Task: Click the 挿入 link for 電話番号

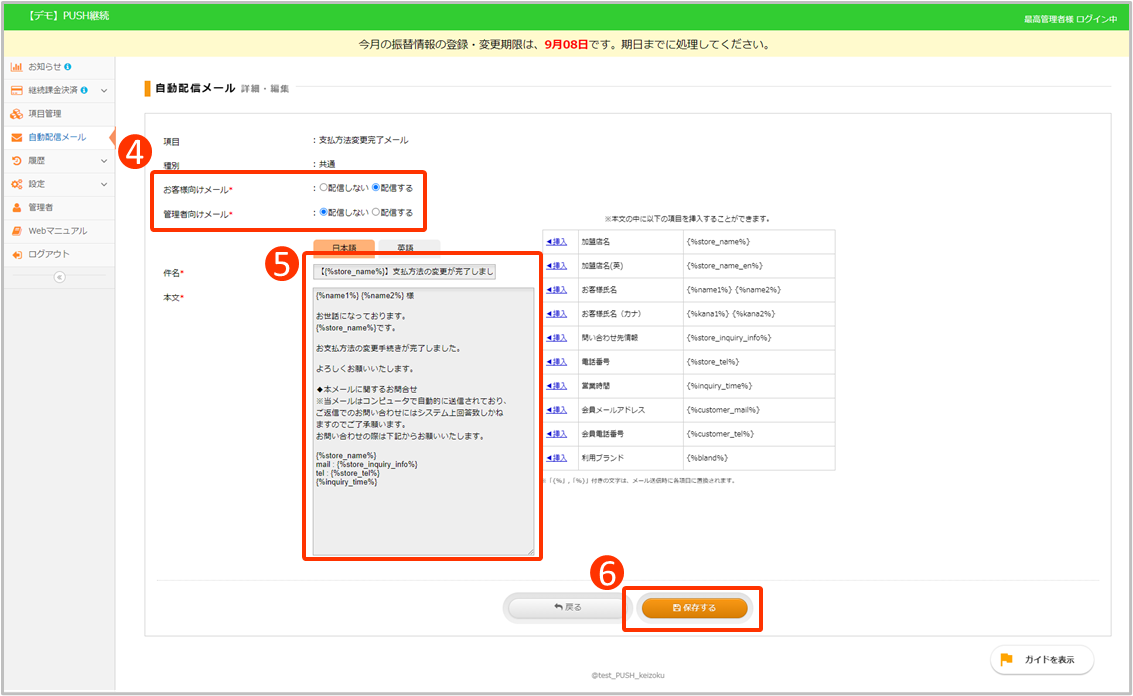Action: click(557, 361)
